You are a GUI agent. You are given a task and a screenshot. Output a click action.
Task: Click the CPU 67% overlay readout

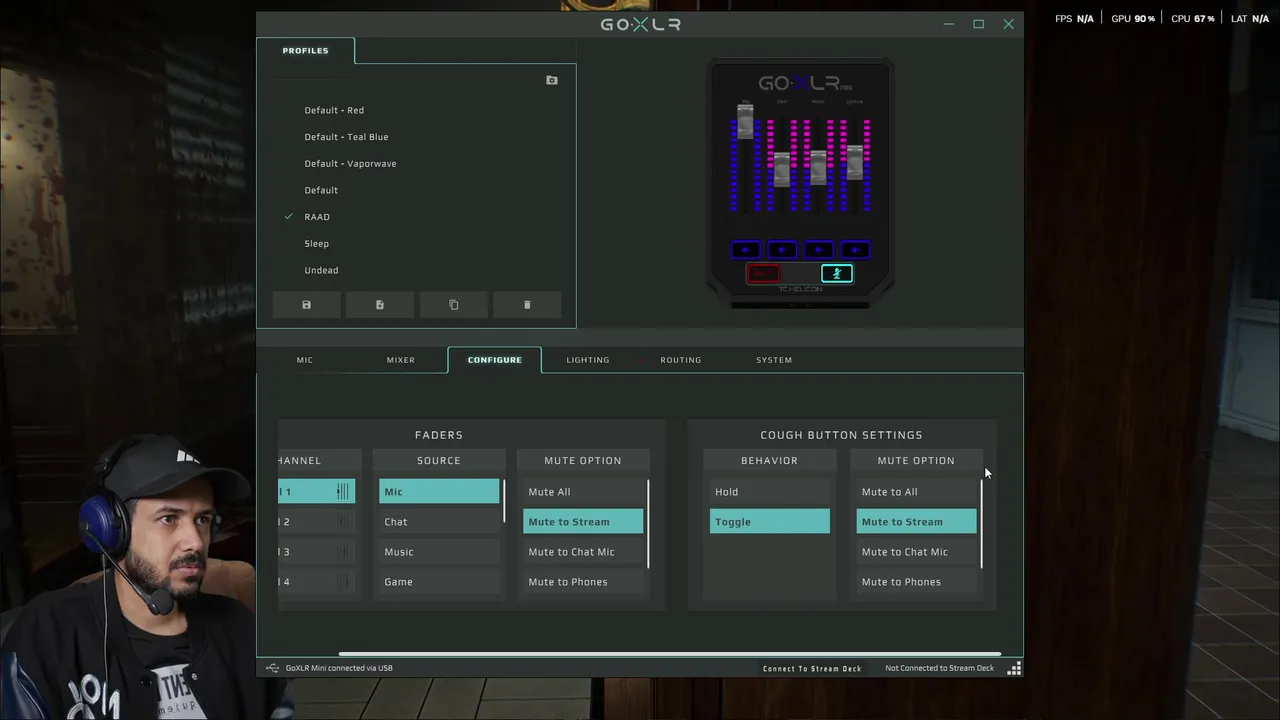1193,19
